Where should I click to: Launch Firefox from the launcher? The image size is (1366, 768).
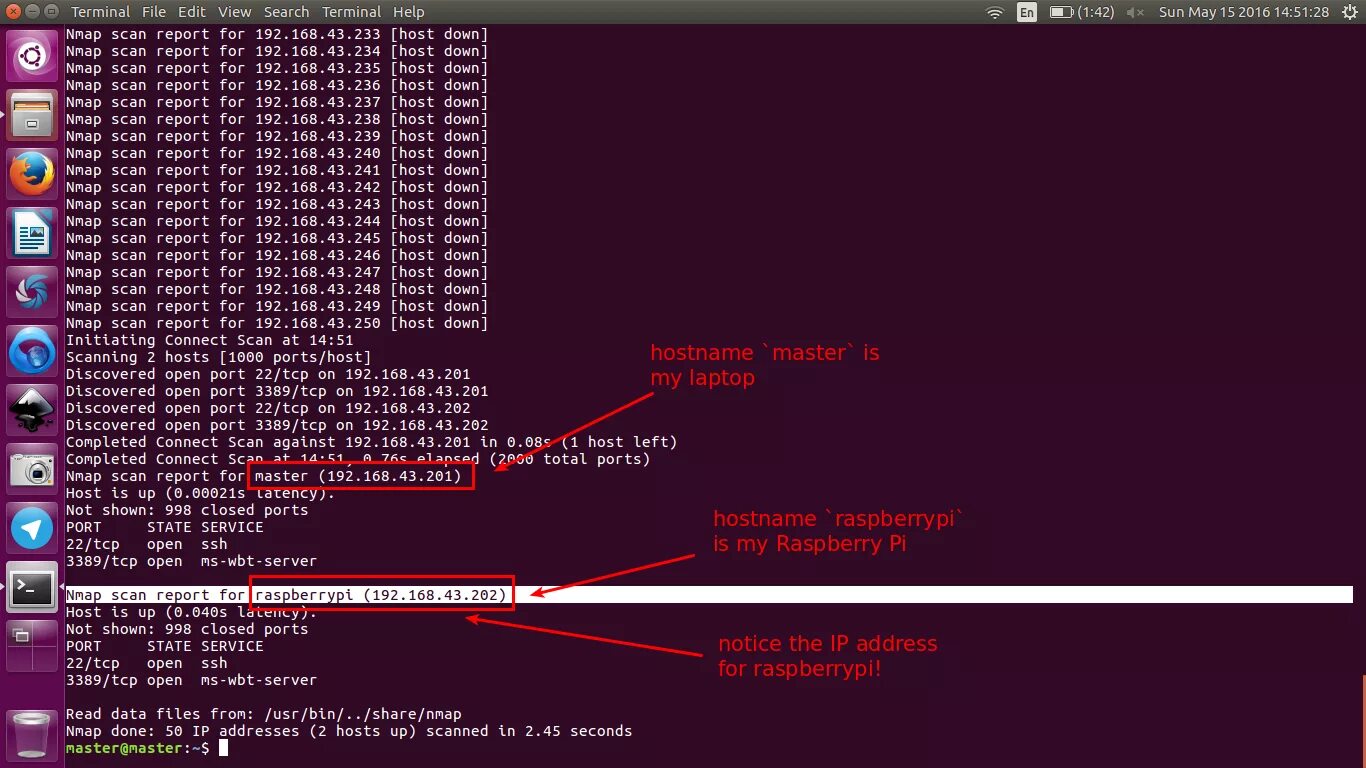coord(32,174)
